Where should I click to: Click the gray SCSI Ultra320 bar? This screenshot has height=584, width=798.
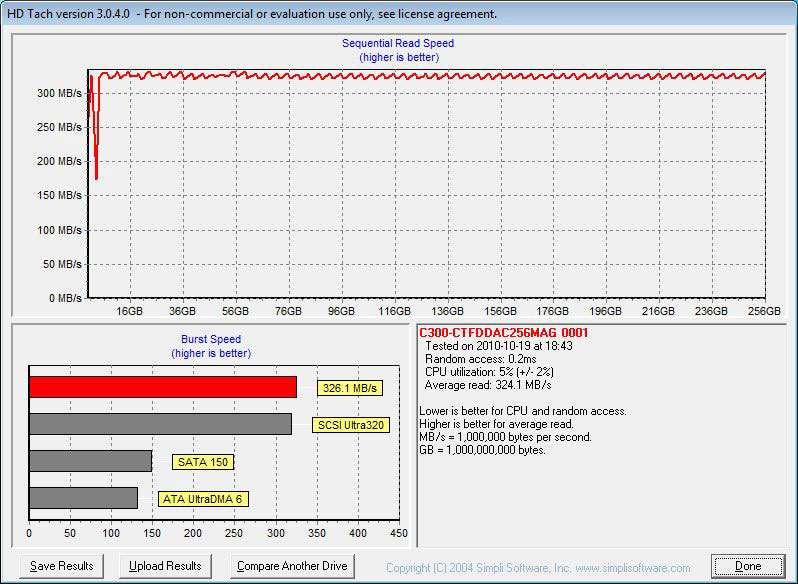coord(160,424)
